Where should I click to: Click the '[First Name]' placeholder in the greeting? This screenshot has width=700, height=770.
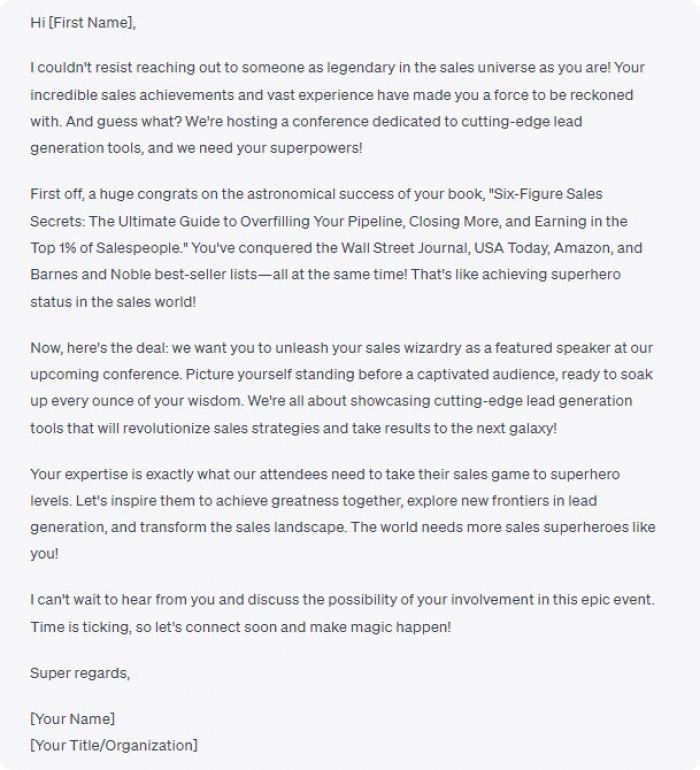coord(92,23)
